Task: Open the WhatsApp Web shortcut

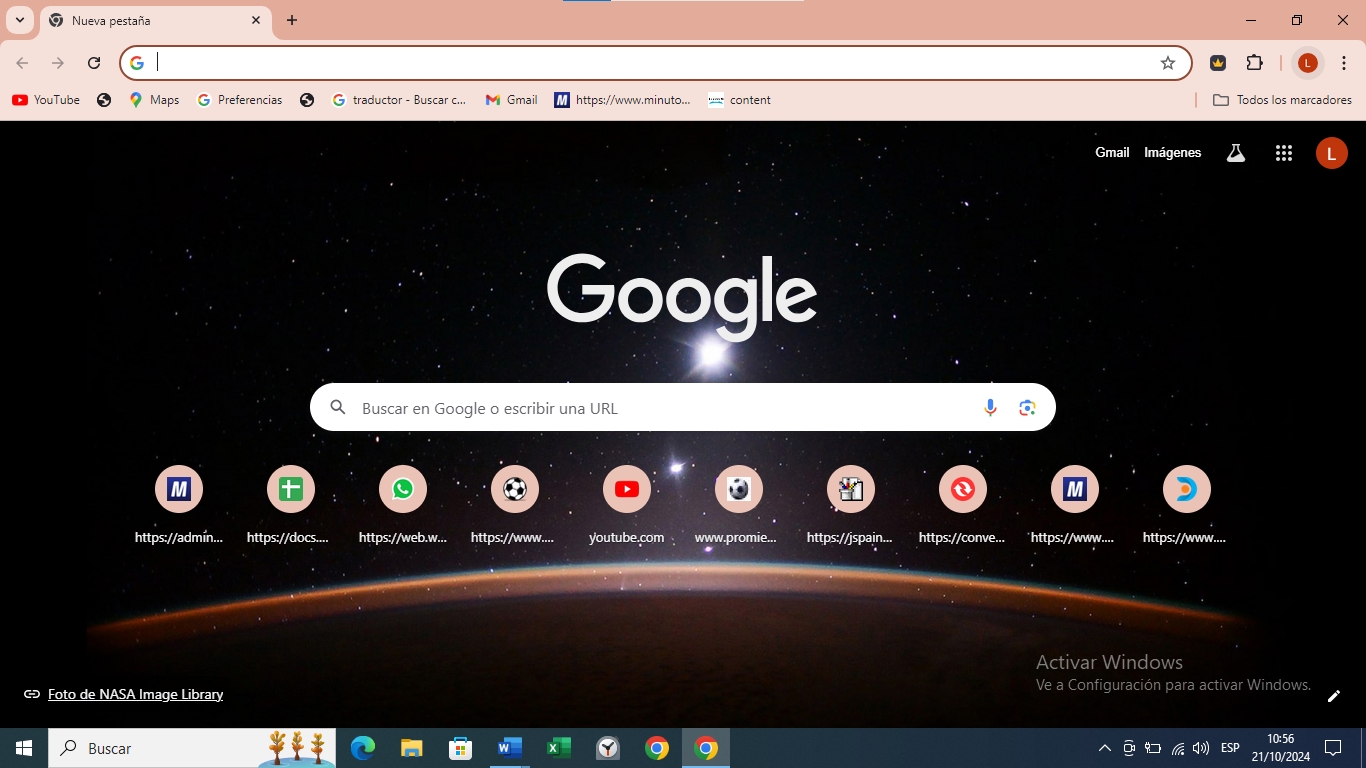Action: tap(403, 505)
